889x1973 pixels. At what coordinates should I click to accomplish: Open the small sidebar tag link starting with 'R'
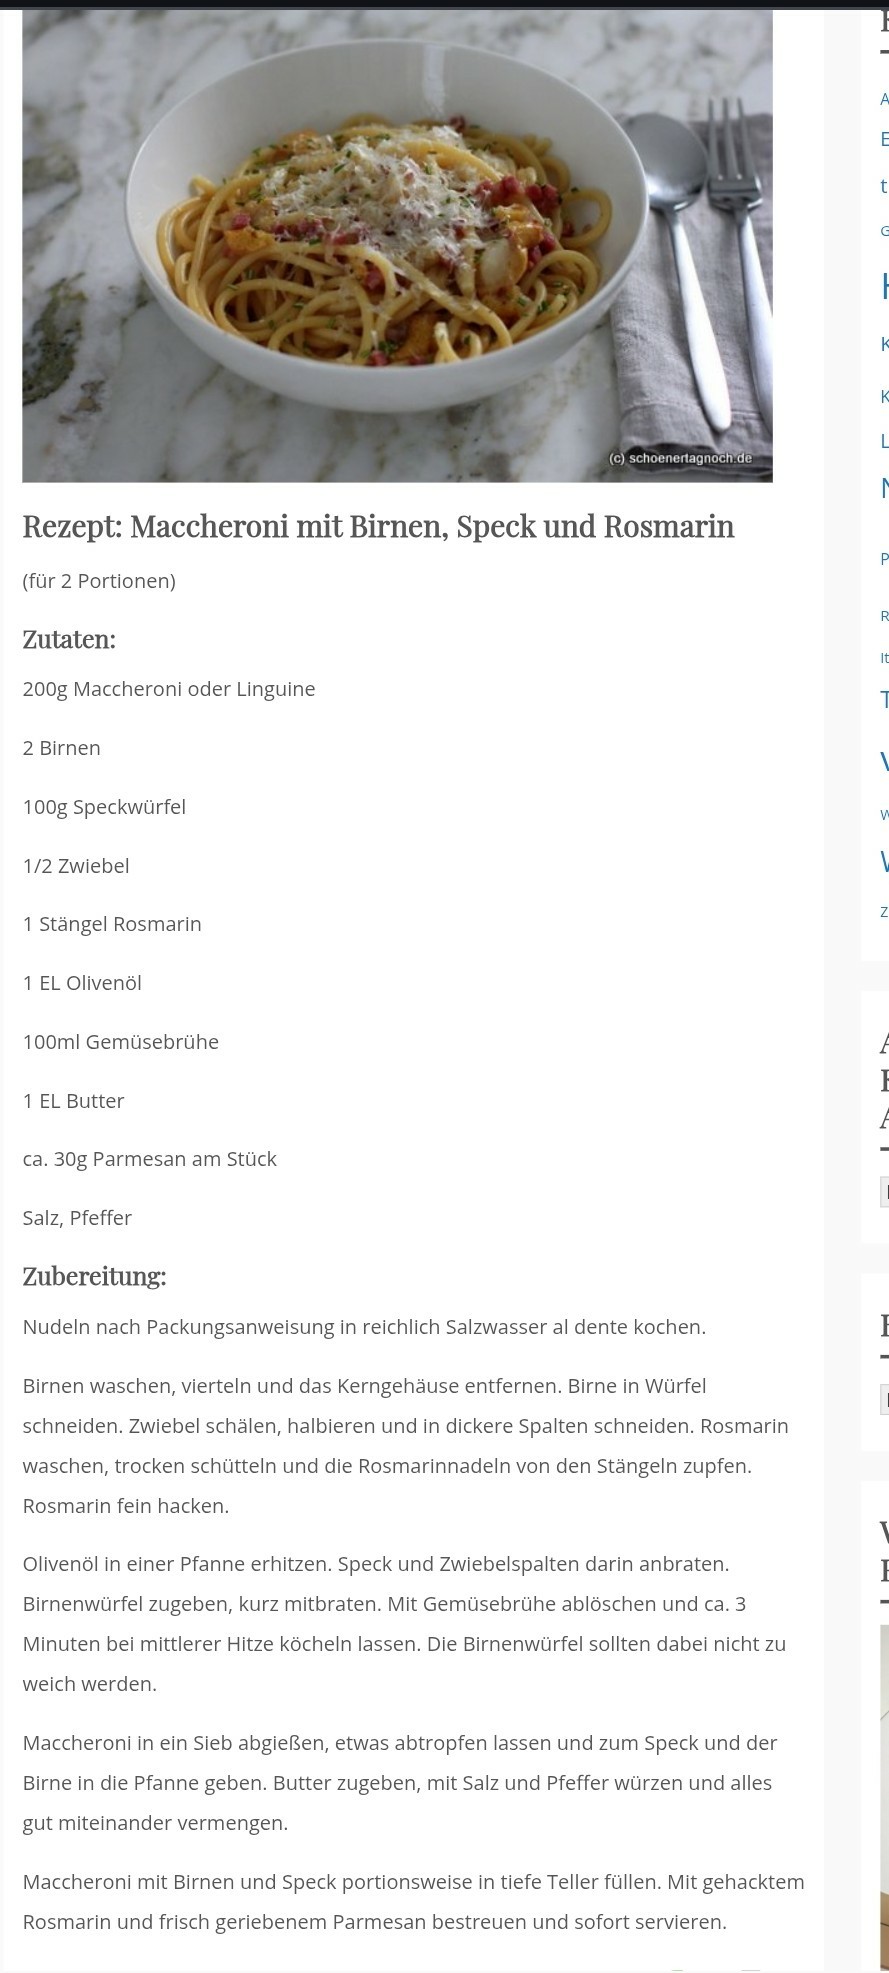(x=884, y=617)
